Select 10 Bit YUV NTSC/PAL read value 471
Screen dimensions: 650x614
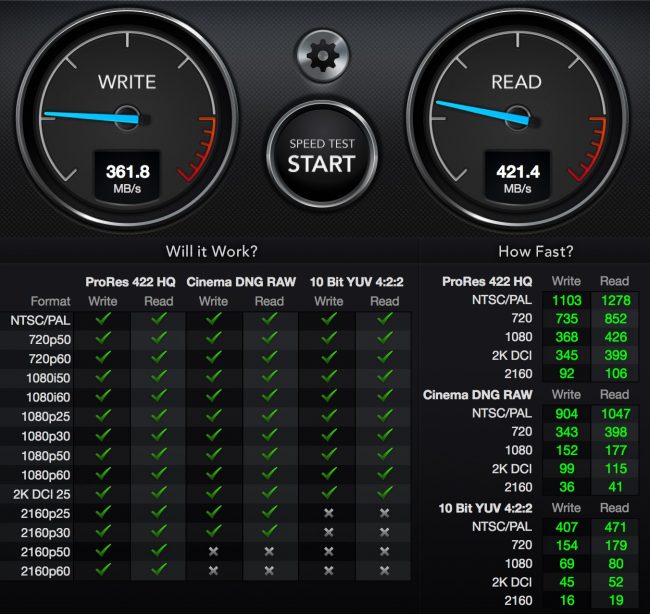[616, 527]
